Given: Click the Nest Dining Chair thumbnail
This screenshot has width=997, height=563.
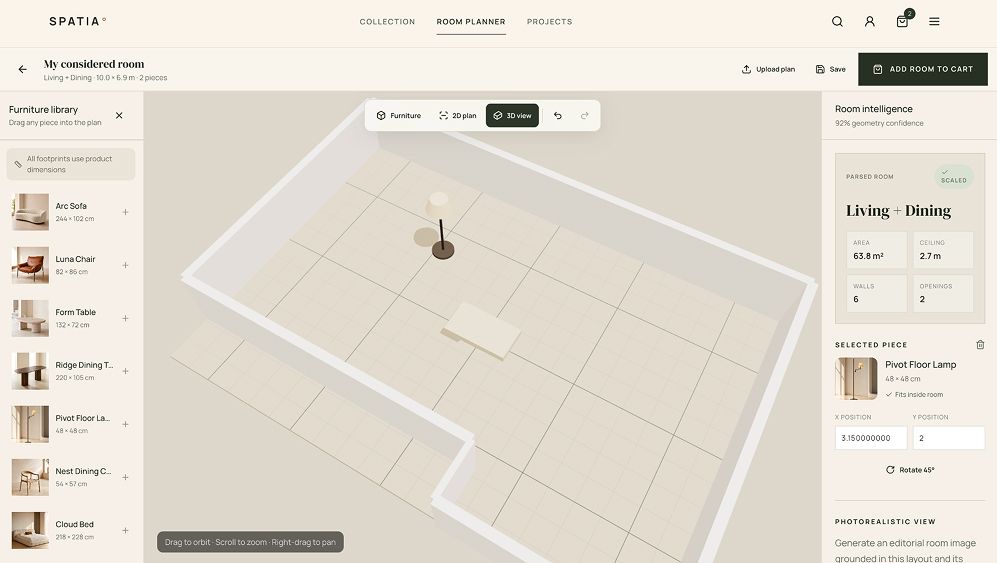Looking at the screenshot, I should tap(30, 477).
